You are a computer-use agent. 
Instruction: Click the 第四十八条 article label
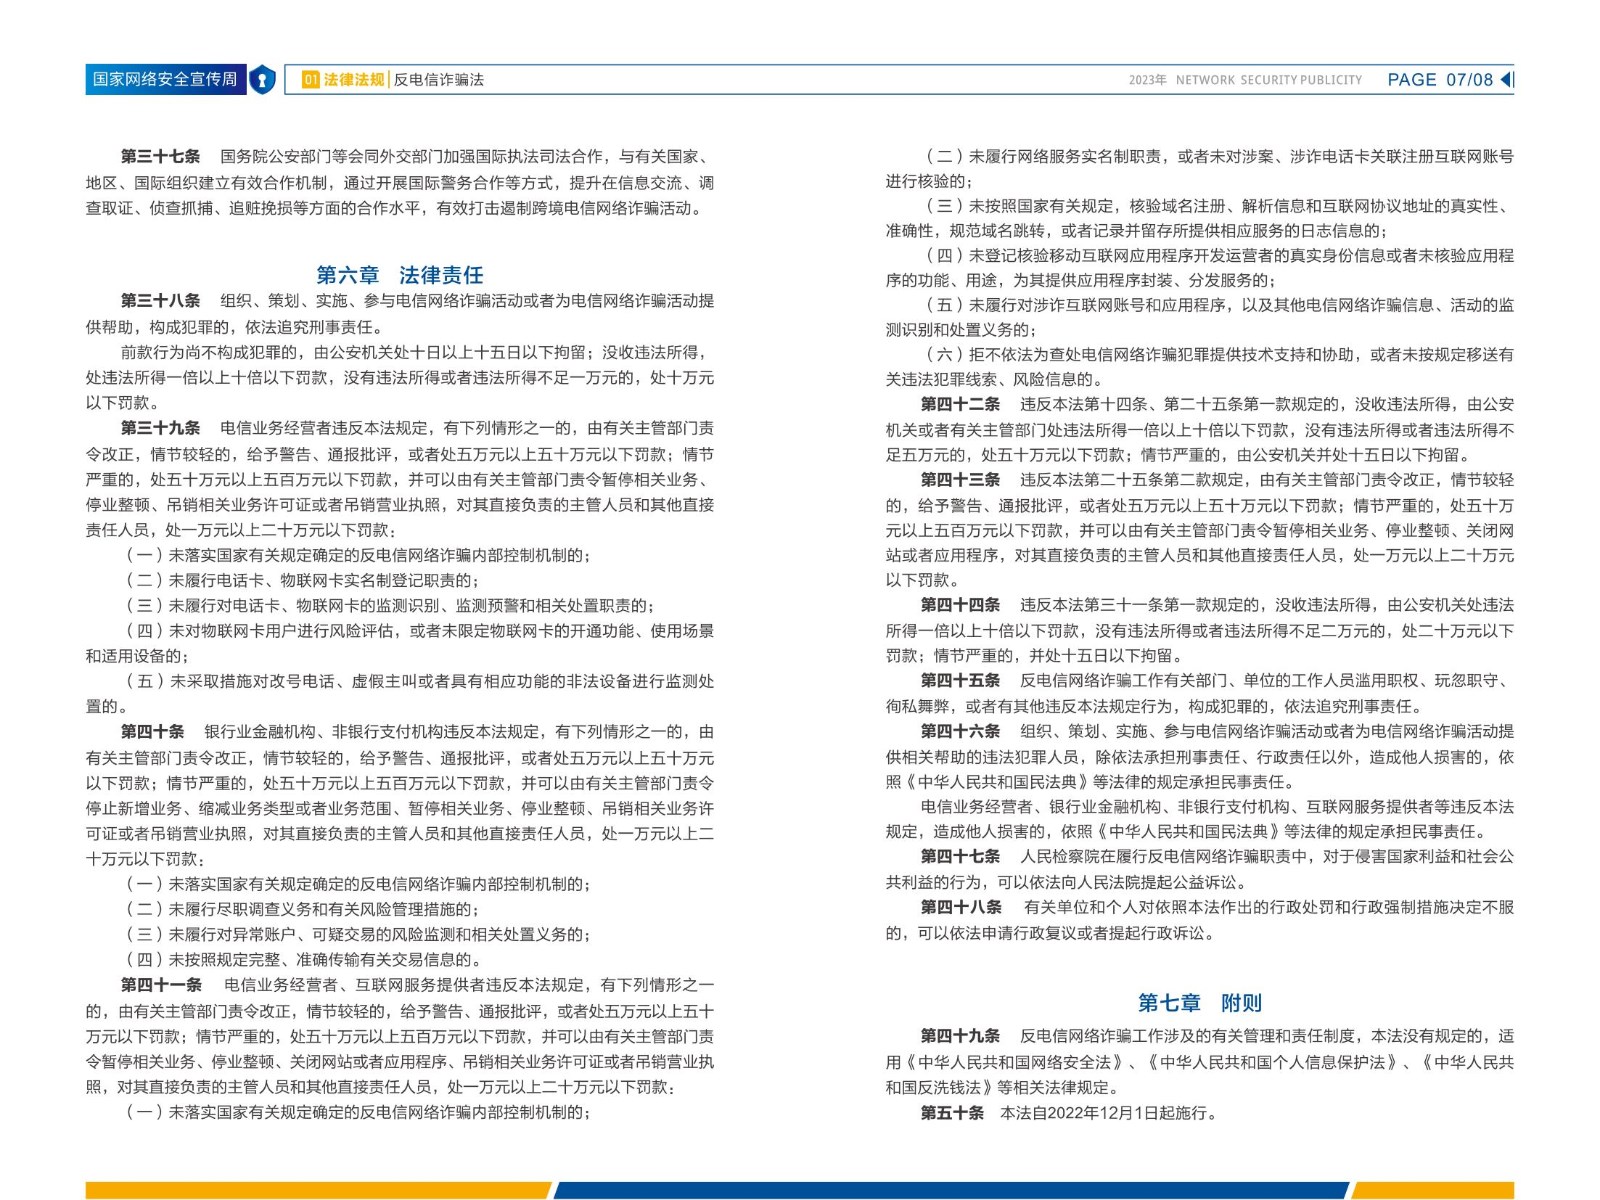pos(960,908)
